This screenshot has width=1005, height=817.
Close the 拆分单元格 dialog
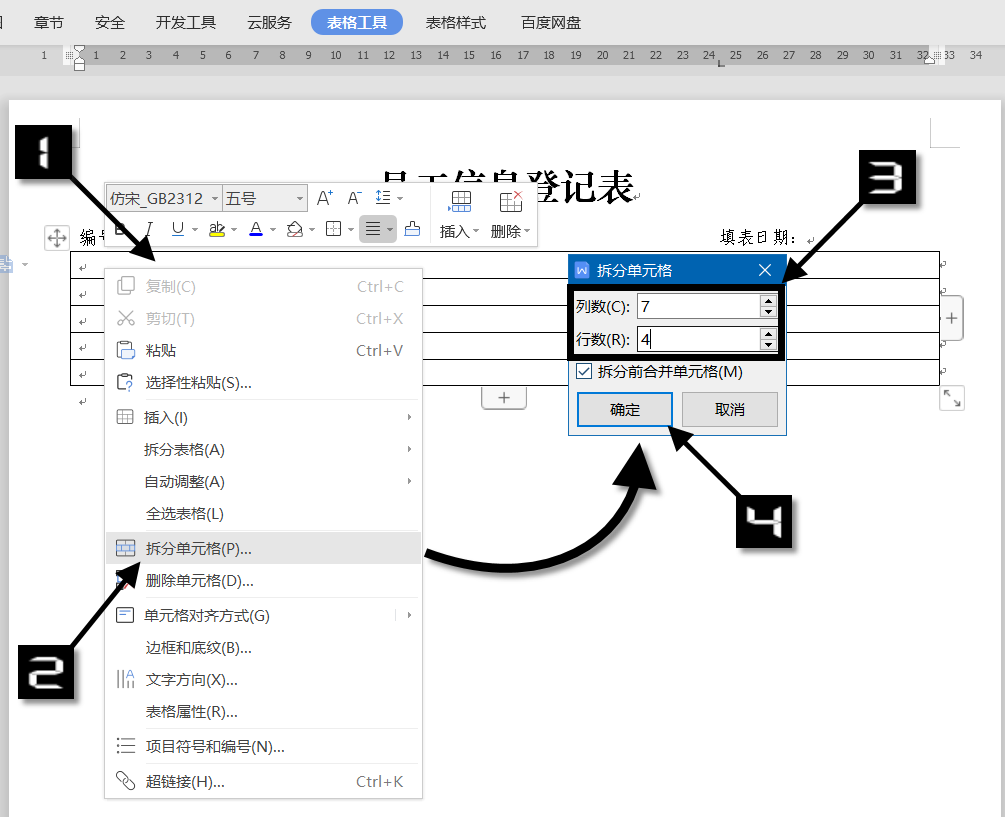(765, 270)
